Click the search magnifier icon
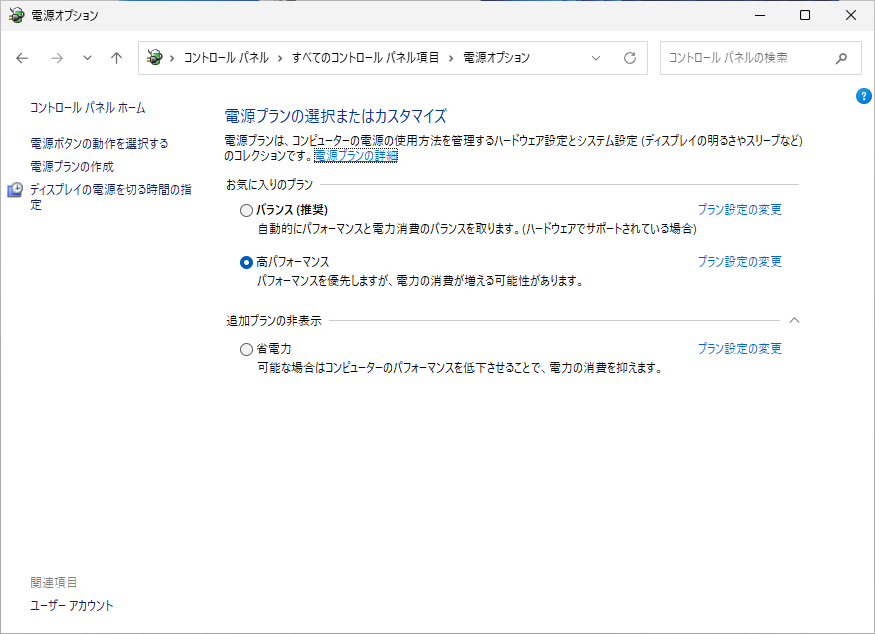The height and width of the screenshot is (634, 875). (x=842, y=58)
